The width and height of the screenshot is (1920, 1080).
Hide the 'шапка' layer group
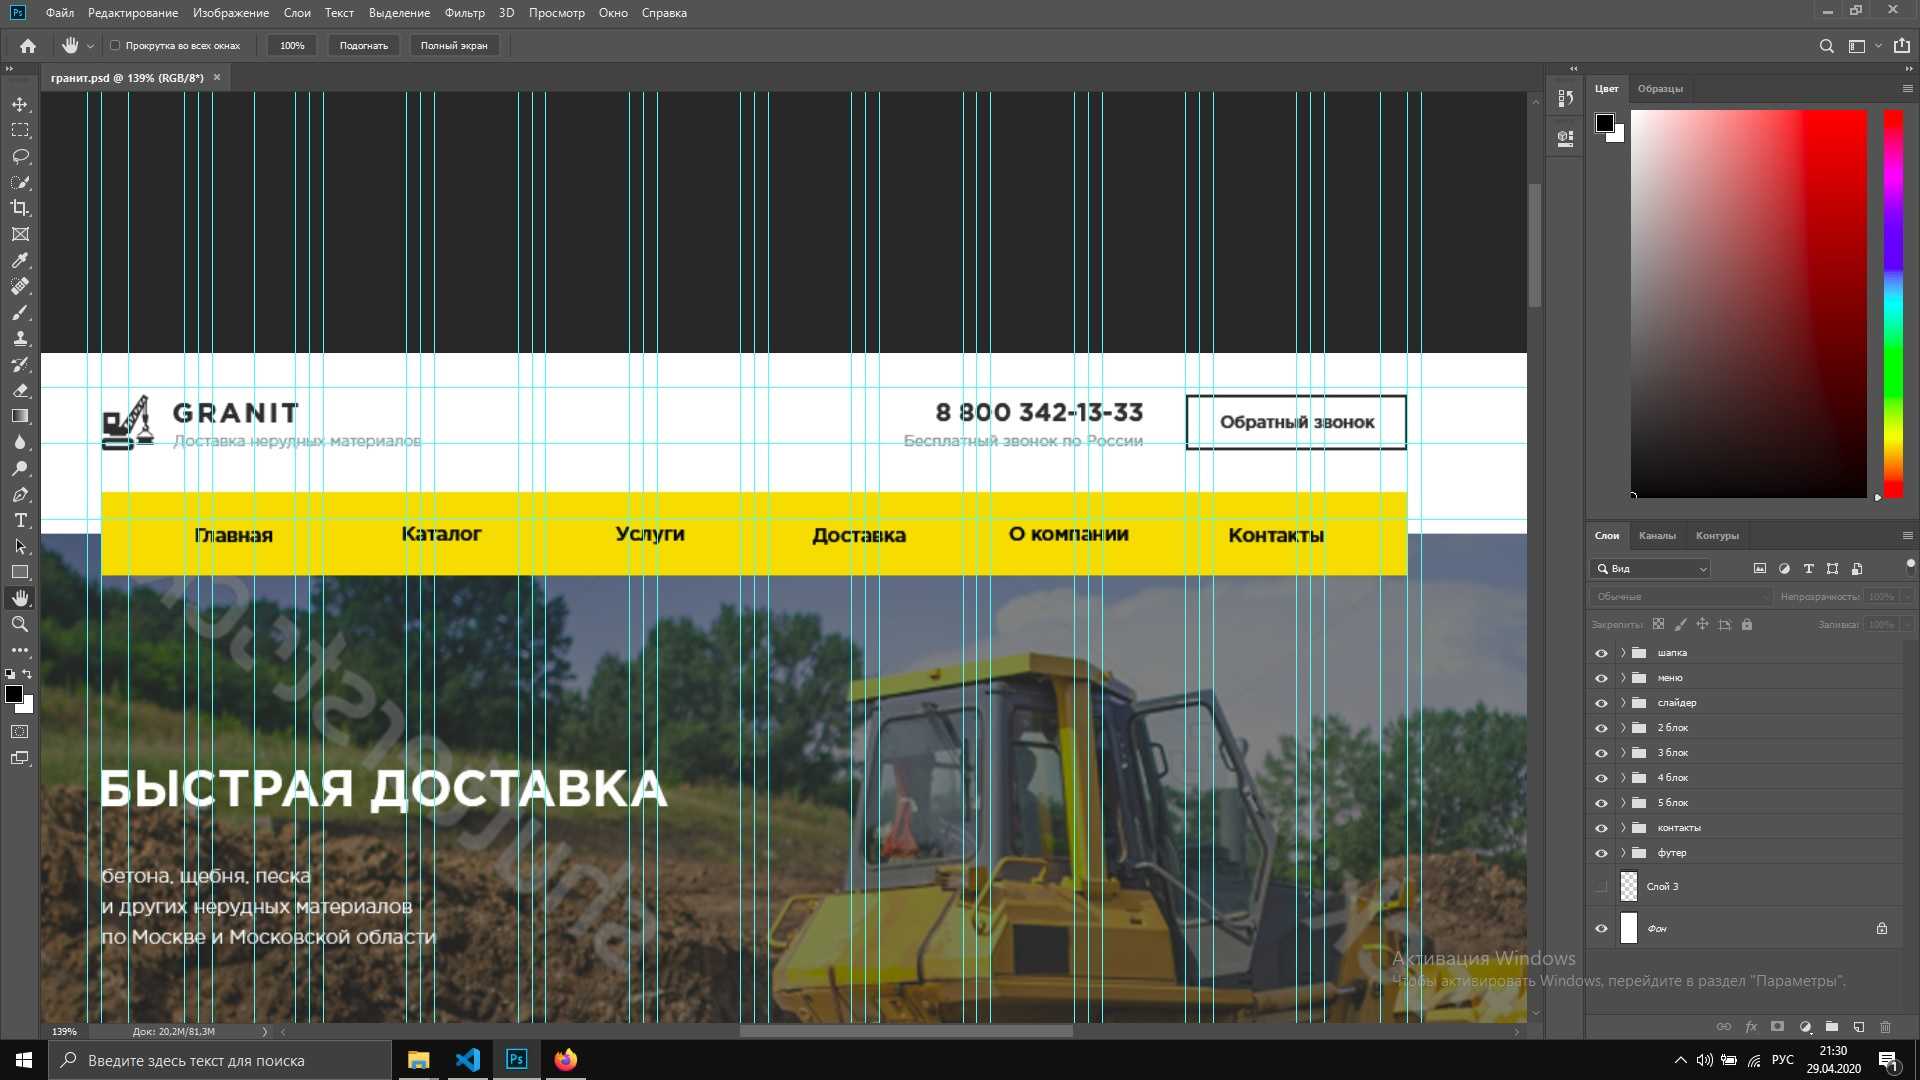(x=1601, y=653)
